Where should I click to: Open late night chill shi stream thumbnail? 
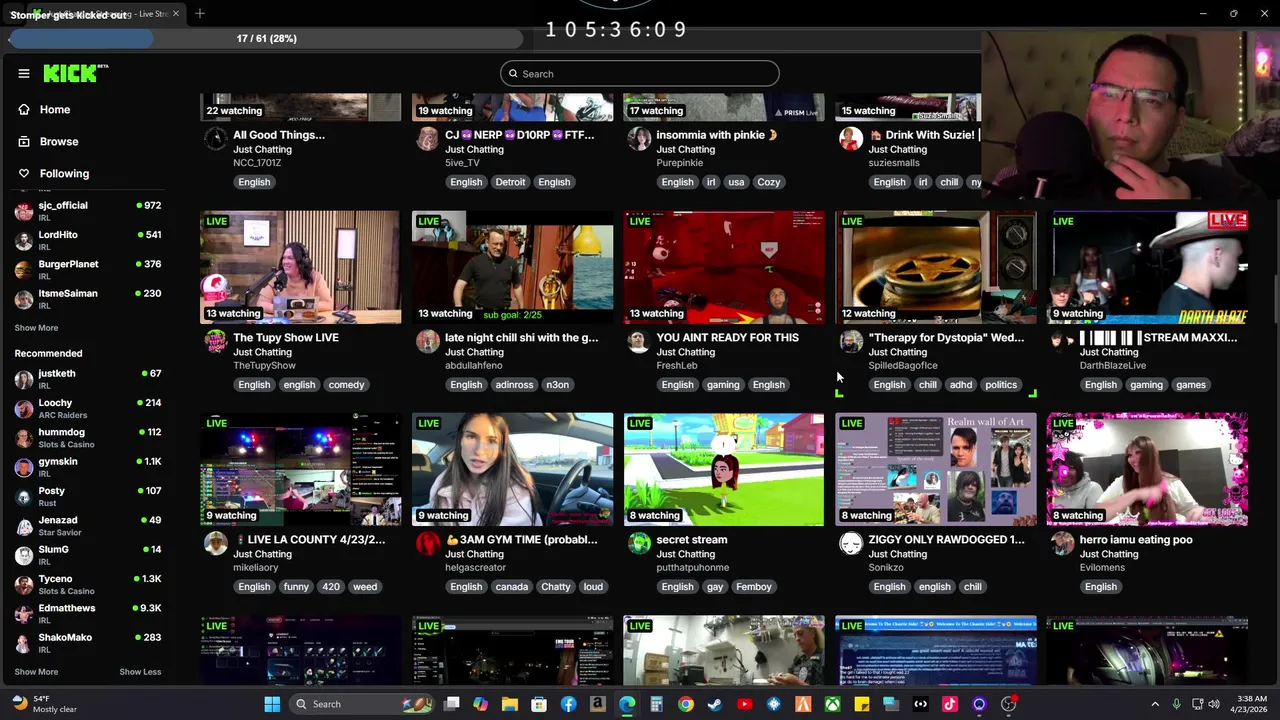pos(512,267)
